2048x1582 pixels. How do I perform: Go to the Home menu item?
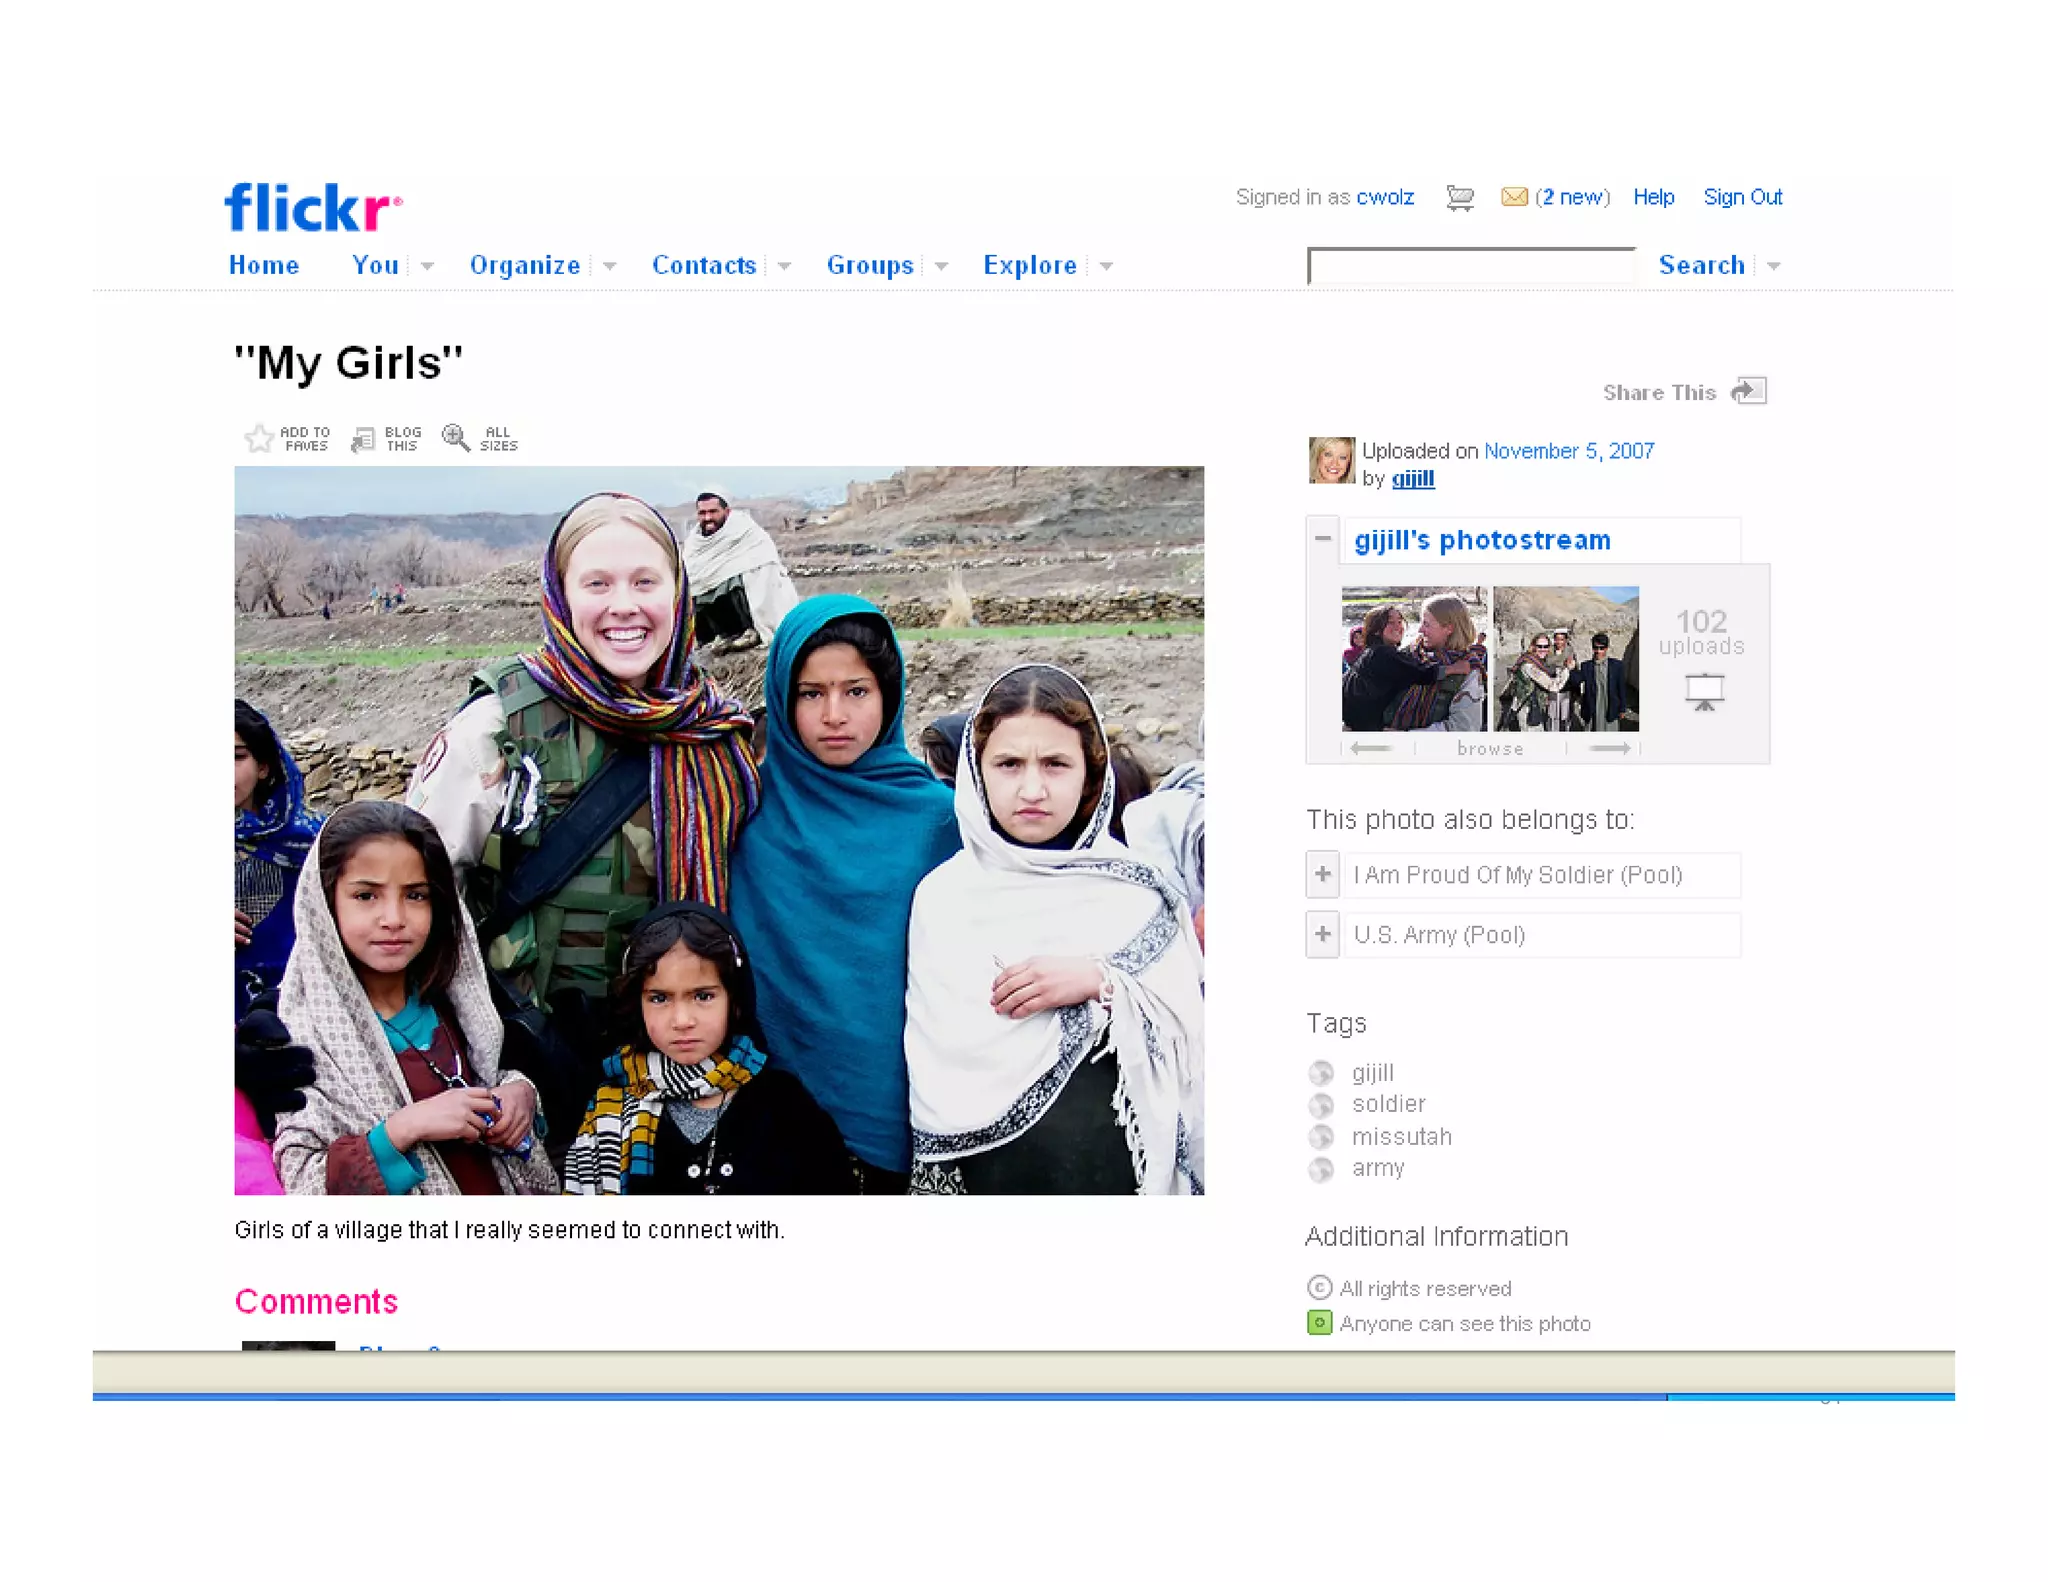(x=264, y=265)
